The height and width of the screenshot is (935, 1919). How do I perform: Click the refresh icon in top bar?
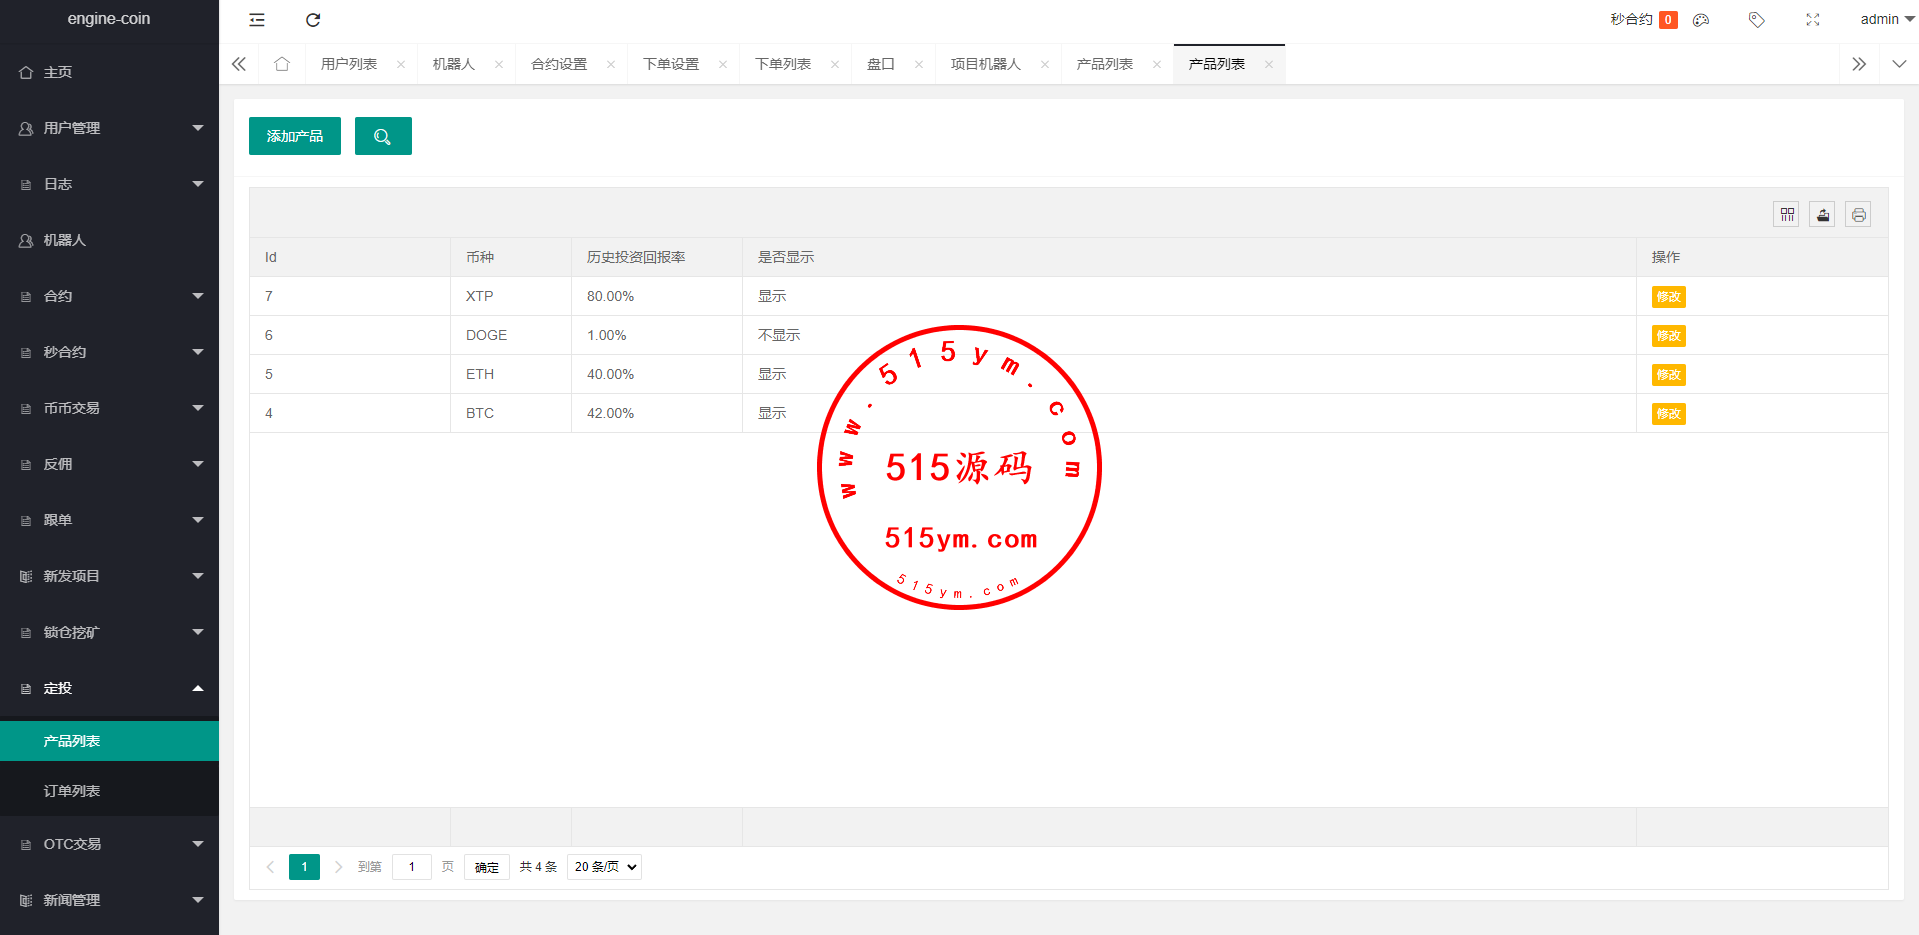tap(313, 20)
